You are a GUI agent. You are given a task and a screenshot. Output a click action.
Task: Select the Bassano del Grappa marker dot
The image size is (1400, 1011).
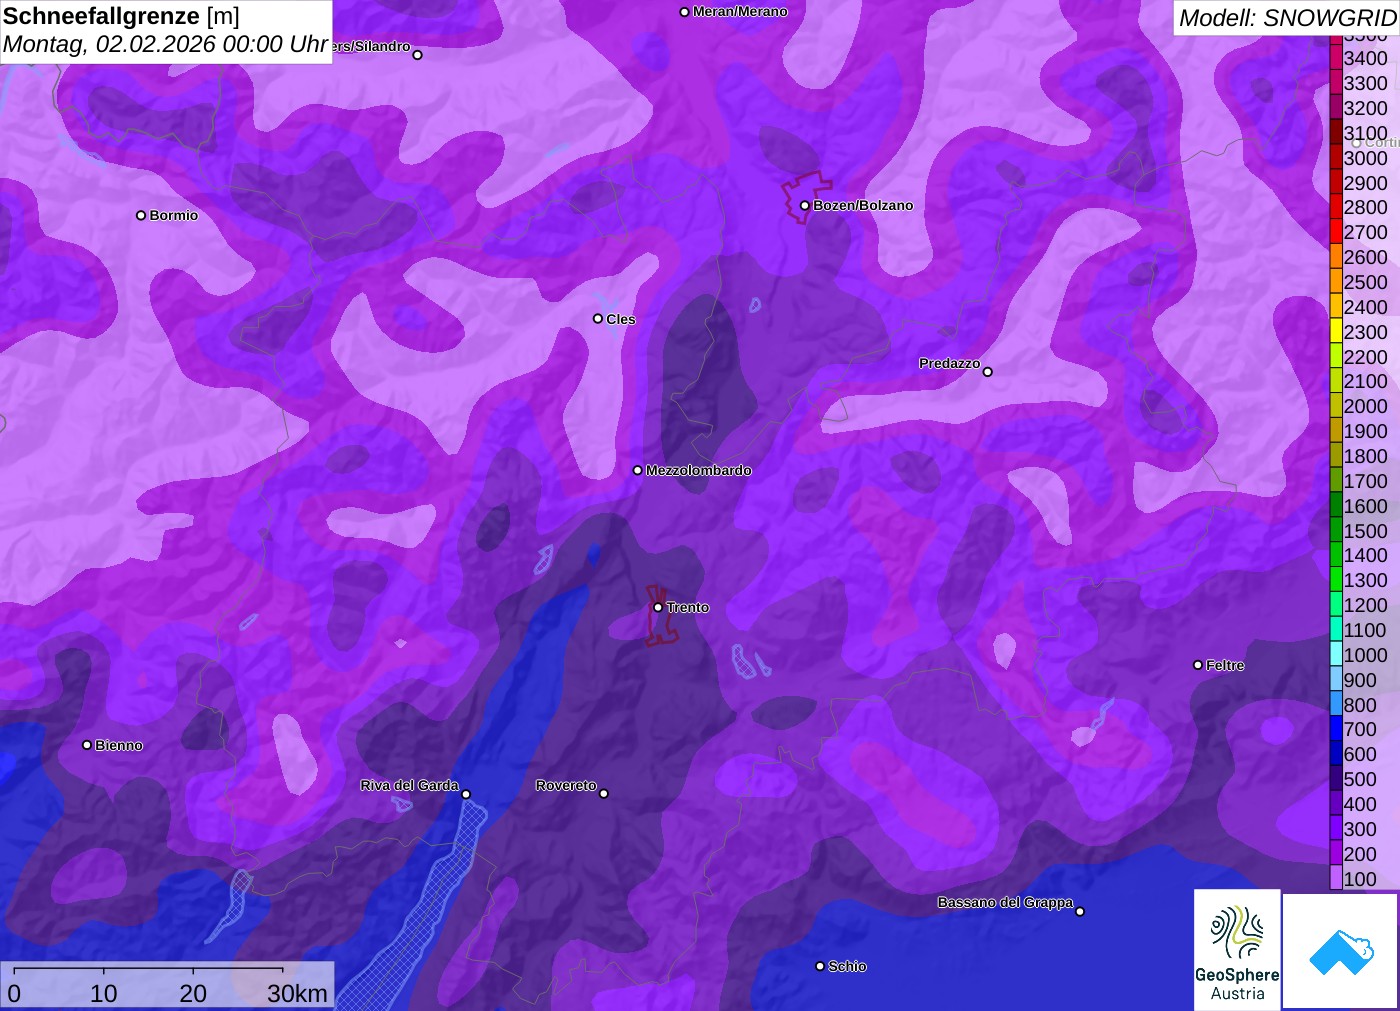(1080, 911)
